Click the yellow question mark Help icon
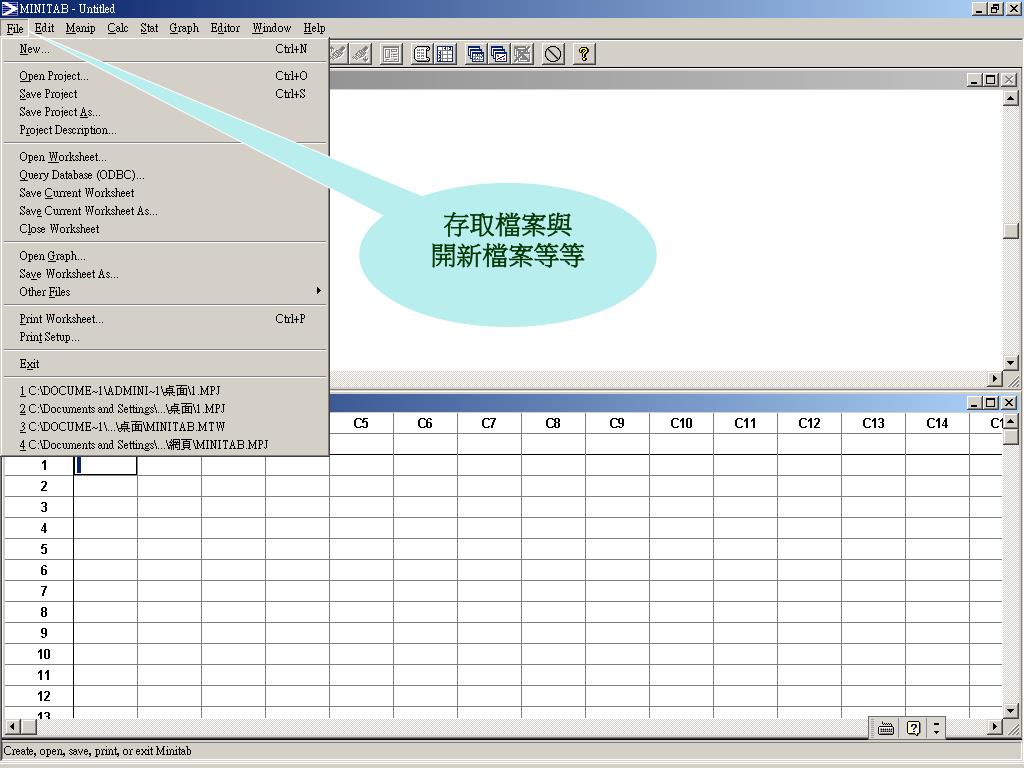 [x=584, y=54]
